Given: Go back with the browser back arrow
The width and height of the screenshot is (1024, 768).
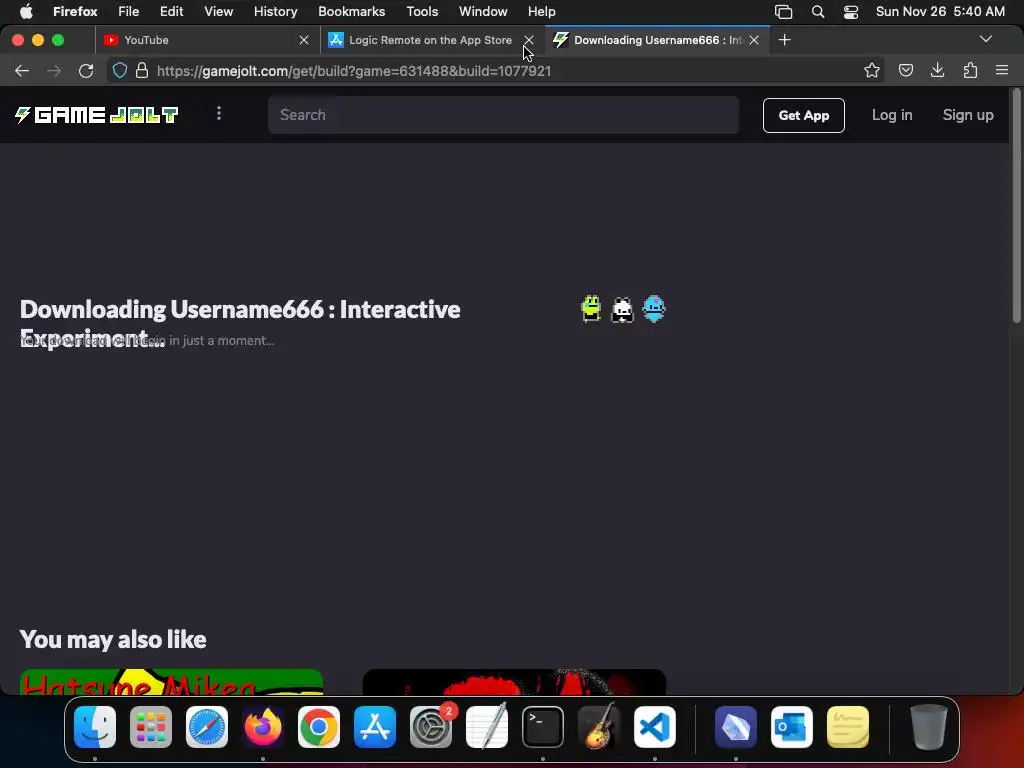Looking at the screenshot, I should click(x=22, y=71).
